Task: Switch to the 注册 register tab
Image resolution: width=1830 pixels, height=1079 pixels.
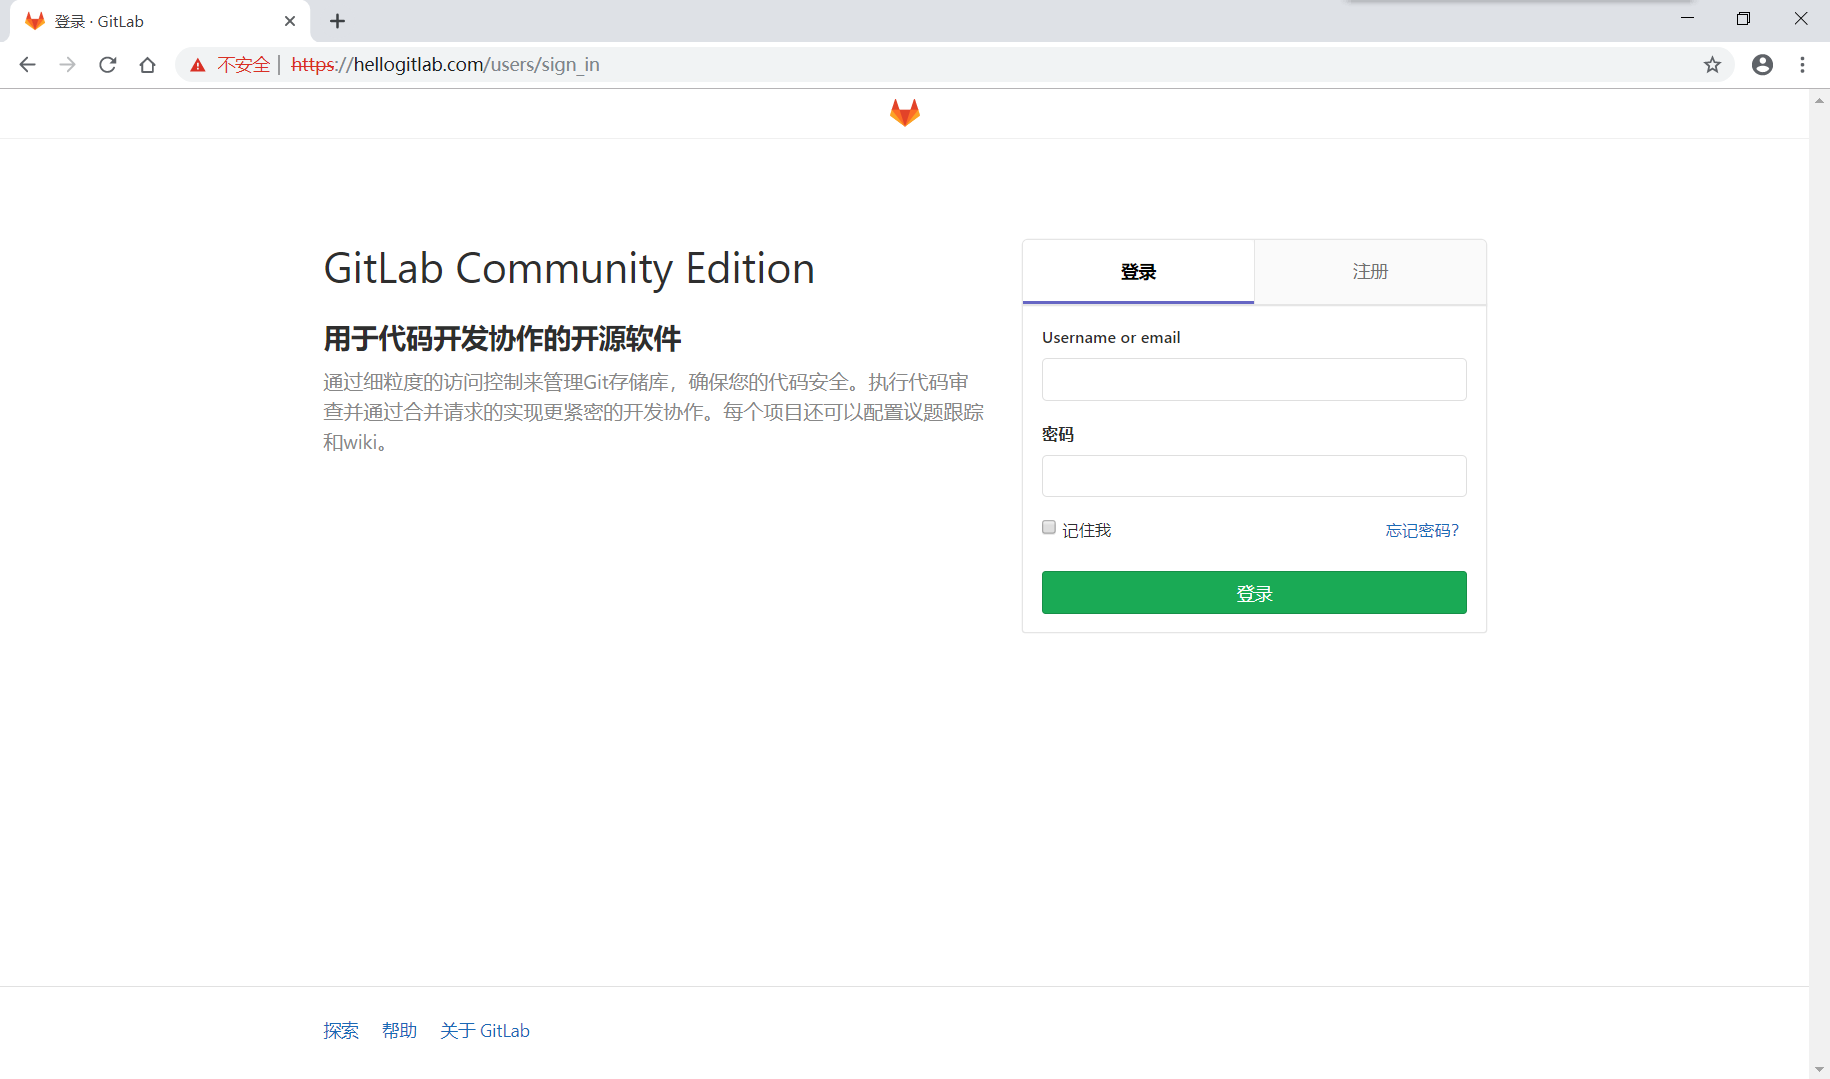Action: point(1370,272)
